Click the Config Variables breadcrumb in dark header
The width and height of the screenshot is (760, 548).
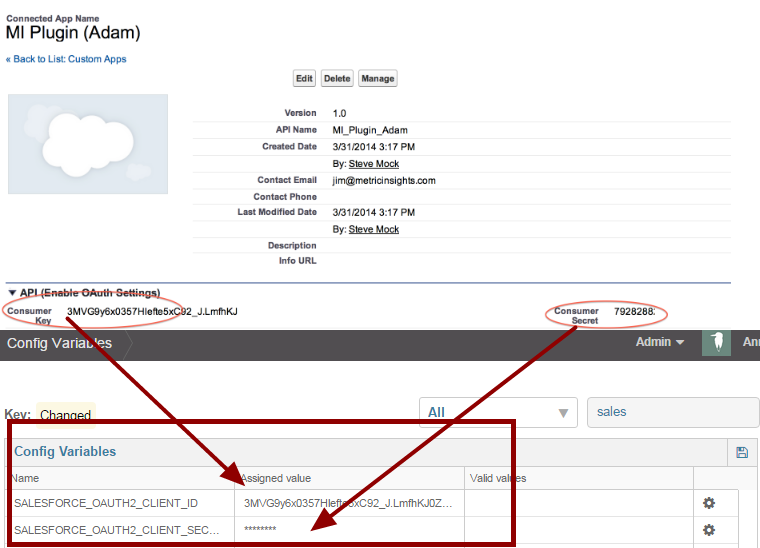(x=59, y=343)
